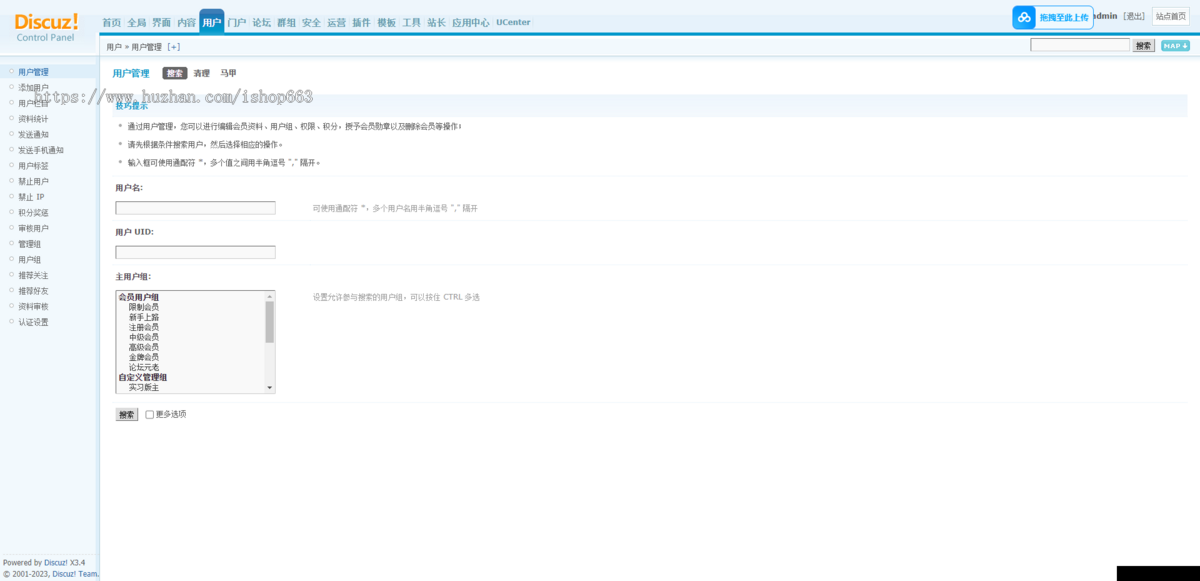The width and height of the screenshot is (1200, 581).
Task: Open 用户栏目 in the sidebar
Action: click(x=33, y=103)
